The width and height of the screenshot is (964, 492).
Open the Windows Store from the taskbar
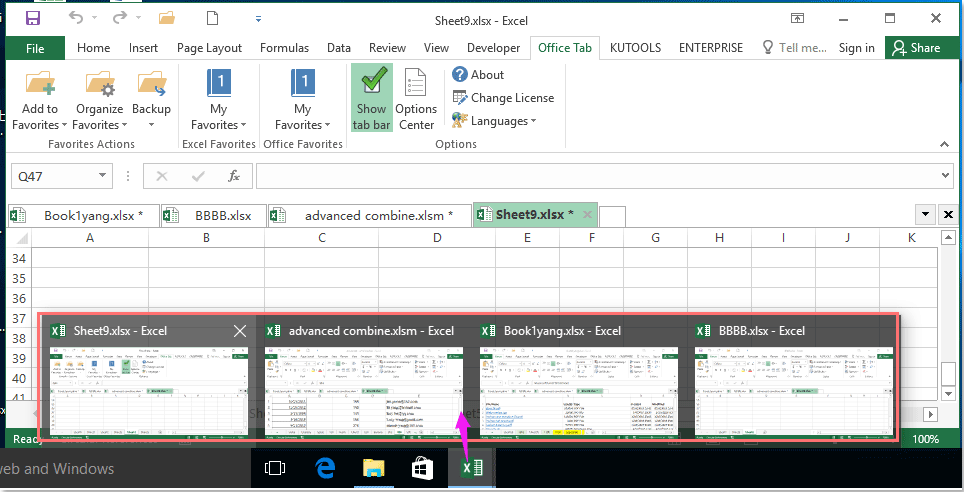tap(422, 469)
